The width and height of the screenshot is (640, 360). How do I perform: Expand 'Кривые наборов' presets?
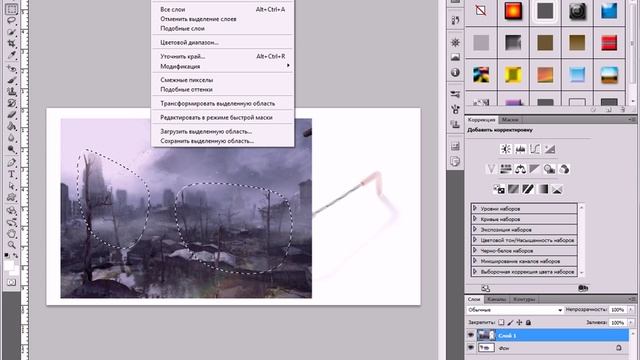tap(475, 219)
